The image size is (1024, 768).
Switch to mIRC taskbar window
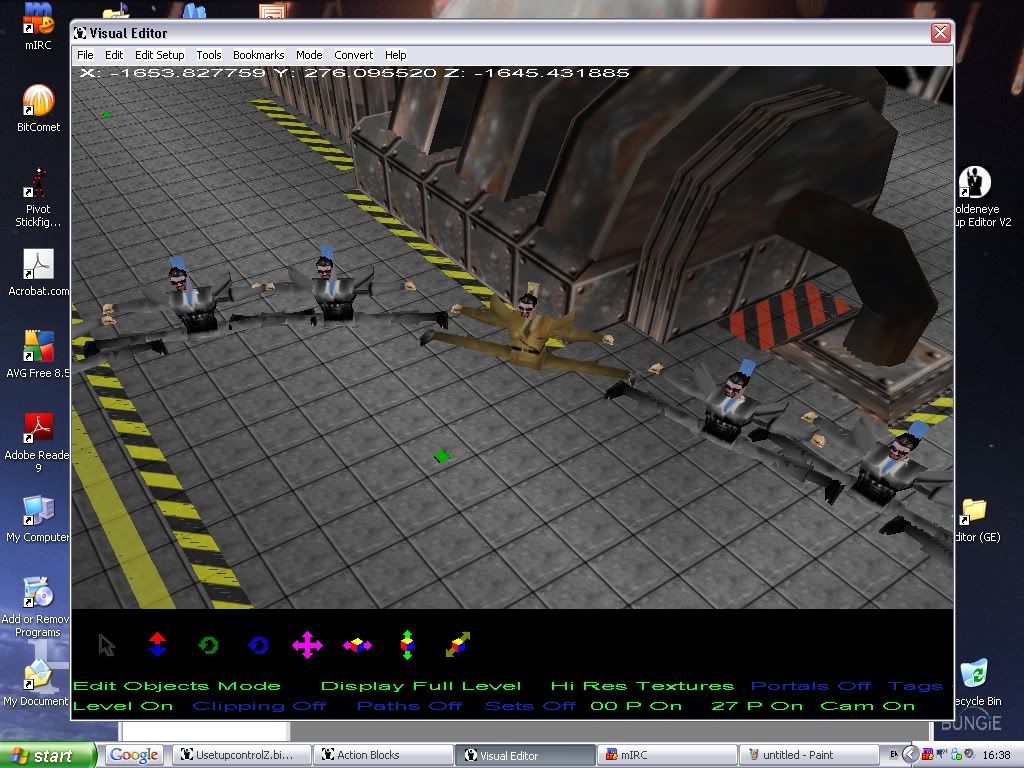pos(665,755)
